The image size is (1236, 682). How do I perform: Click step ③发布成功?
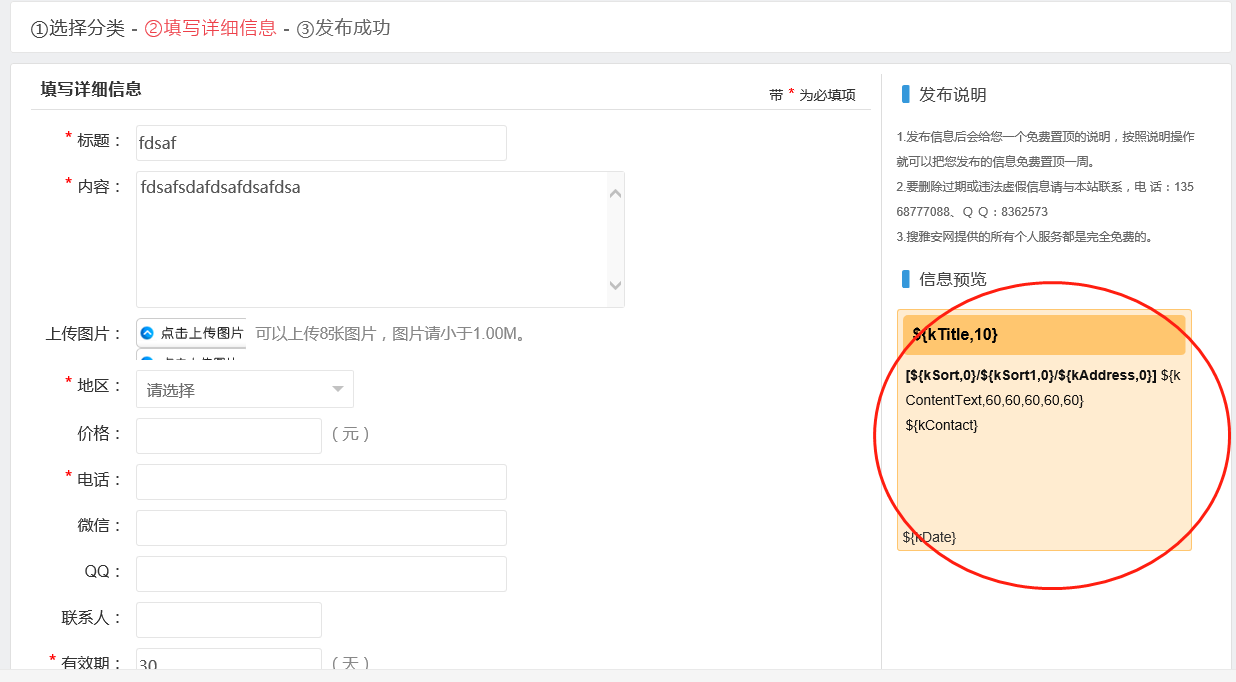tap(343, 28)
